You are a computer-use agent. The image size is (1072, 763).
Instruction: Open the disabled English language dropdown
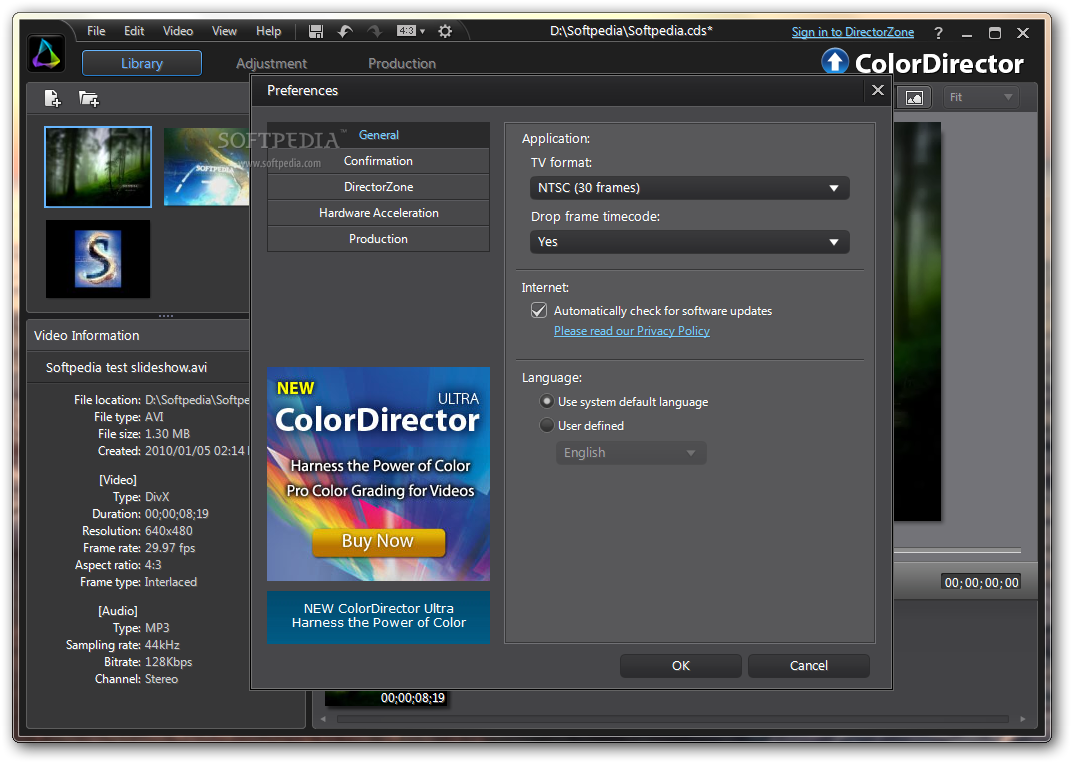[631, 453]
